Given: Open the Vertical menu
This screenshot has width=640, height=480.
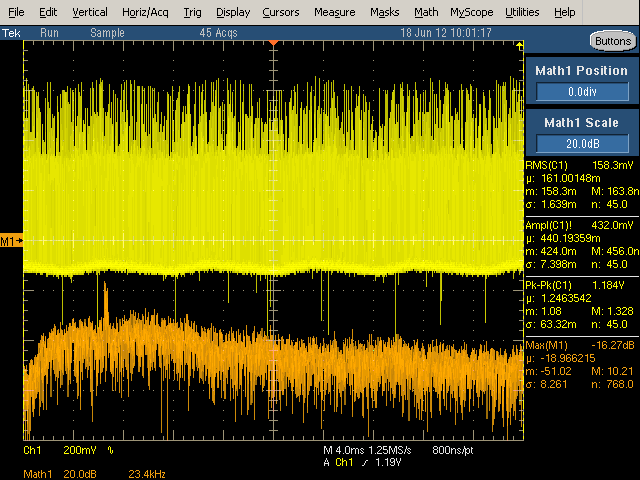Looking at the screenshot, I should (90, 12).
